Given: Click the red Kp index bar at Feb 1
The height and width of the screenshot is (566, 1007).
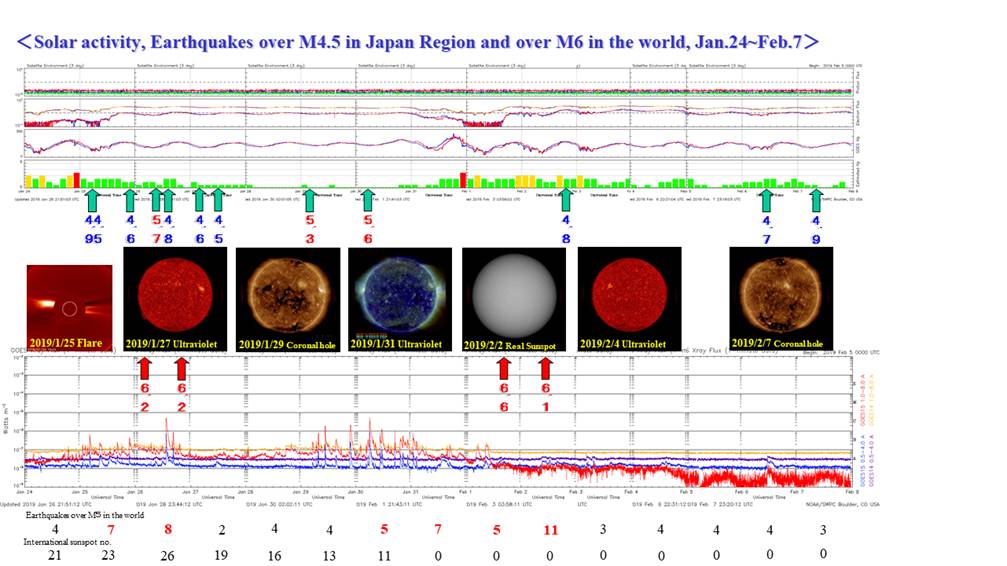Looking at the screenshot, I should click(463, 180).
